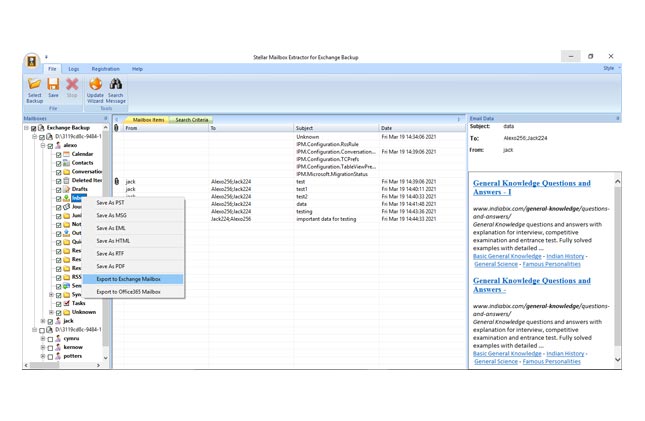This screenshot has height=421, width=645.
Task: Select the Tasks folder icon
Action: (x=66, y=303)
